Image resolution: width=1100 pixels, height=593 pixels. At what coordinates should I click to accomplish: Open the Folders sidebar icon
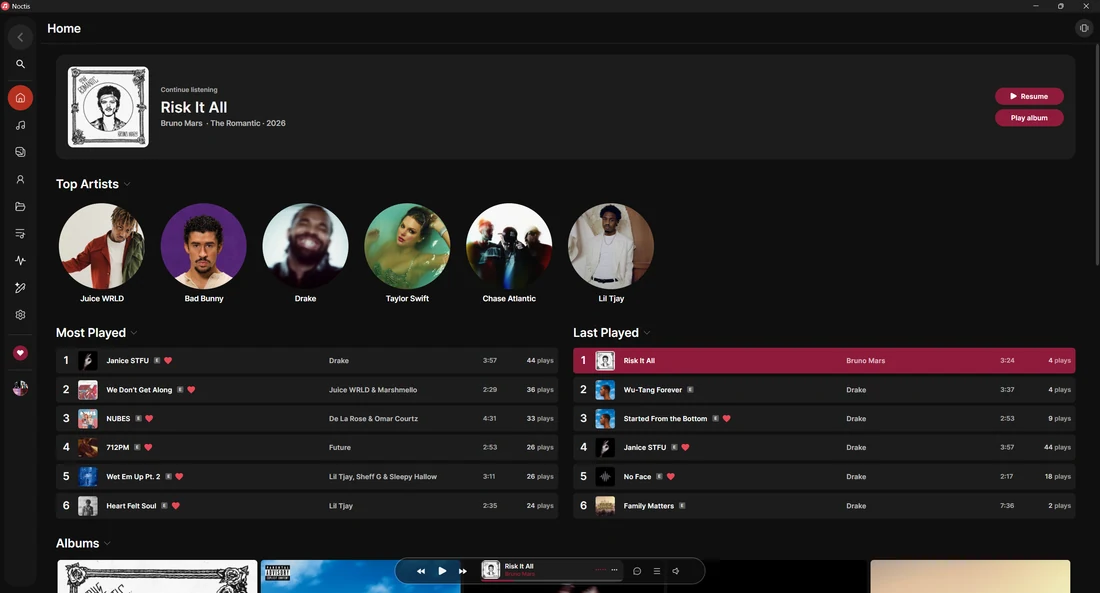(x=20, y=206)
